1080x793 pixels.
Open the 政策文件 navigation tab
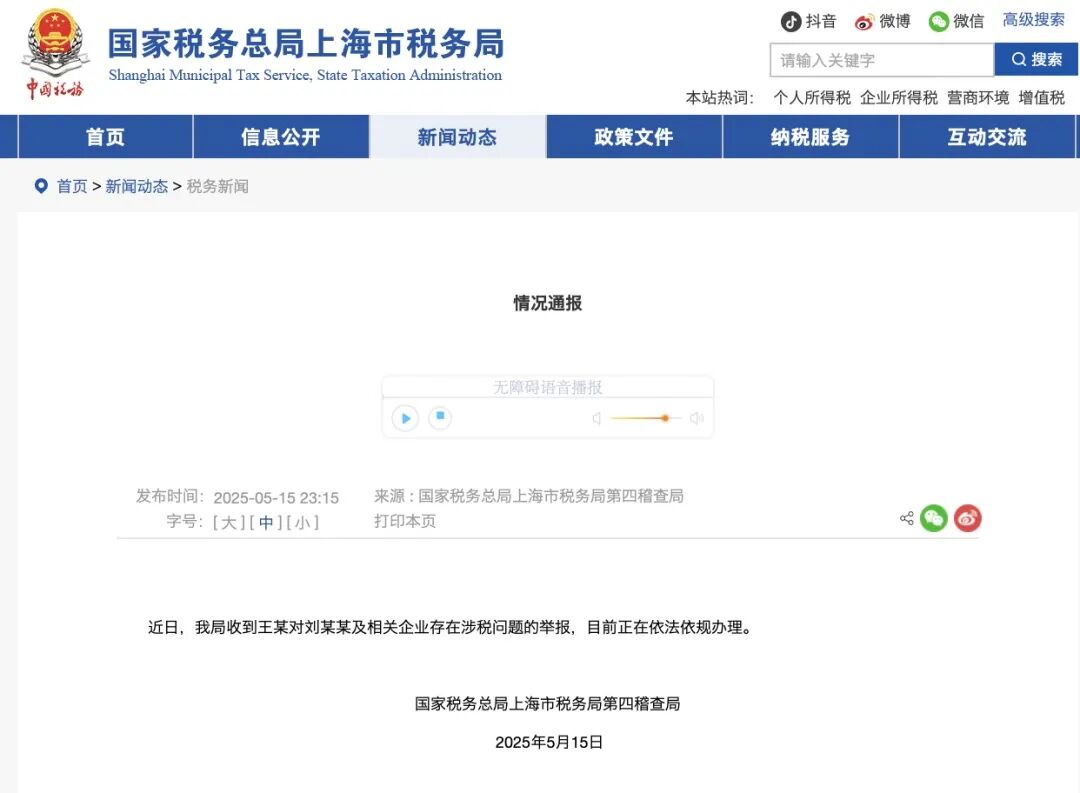pos(634,137)
